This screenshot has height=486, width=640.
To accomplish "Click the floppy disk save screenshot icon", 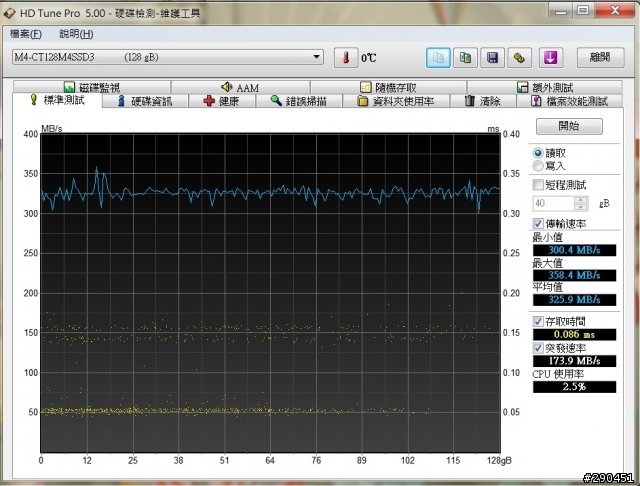I will coord(492,58).
